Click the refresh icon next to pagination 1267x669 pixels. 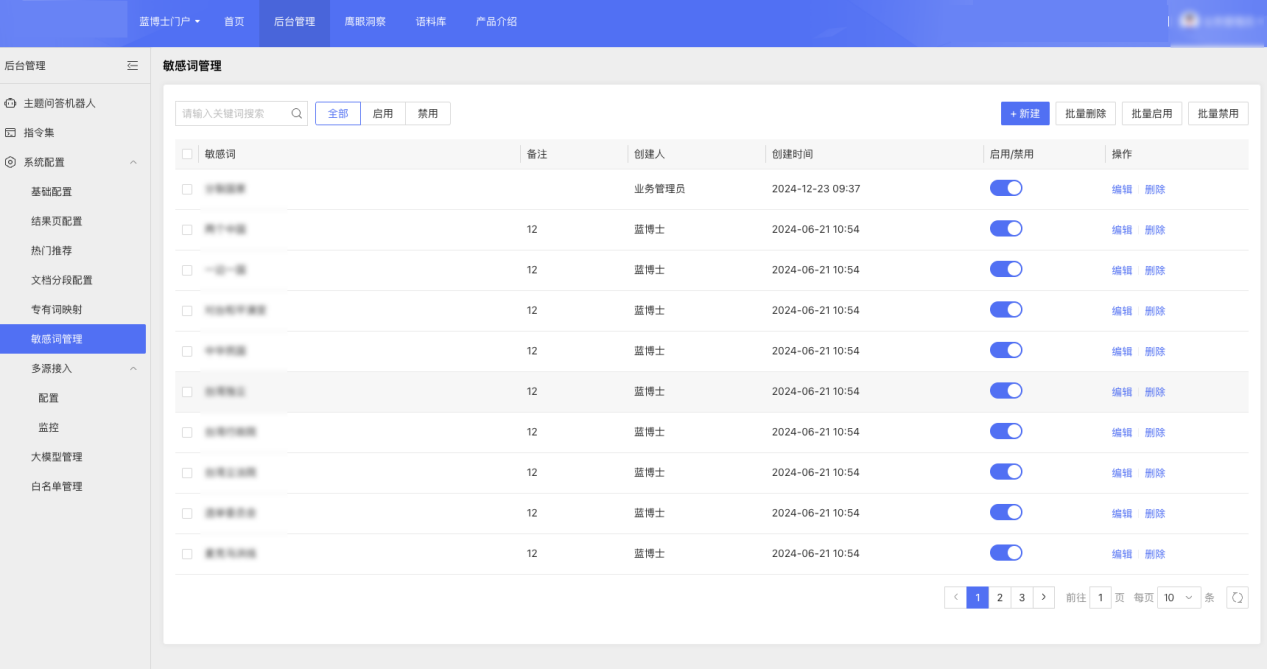coord(1237,598)
